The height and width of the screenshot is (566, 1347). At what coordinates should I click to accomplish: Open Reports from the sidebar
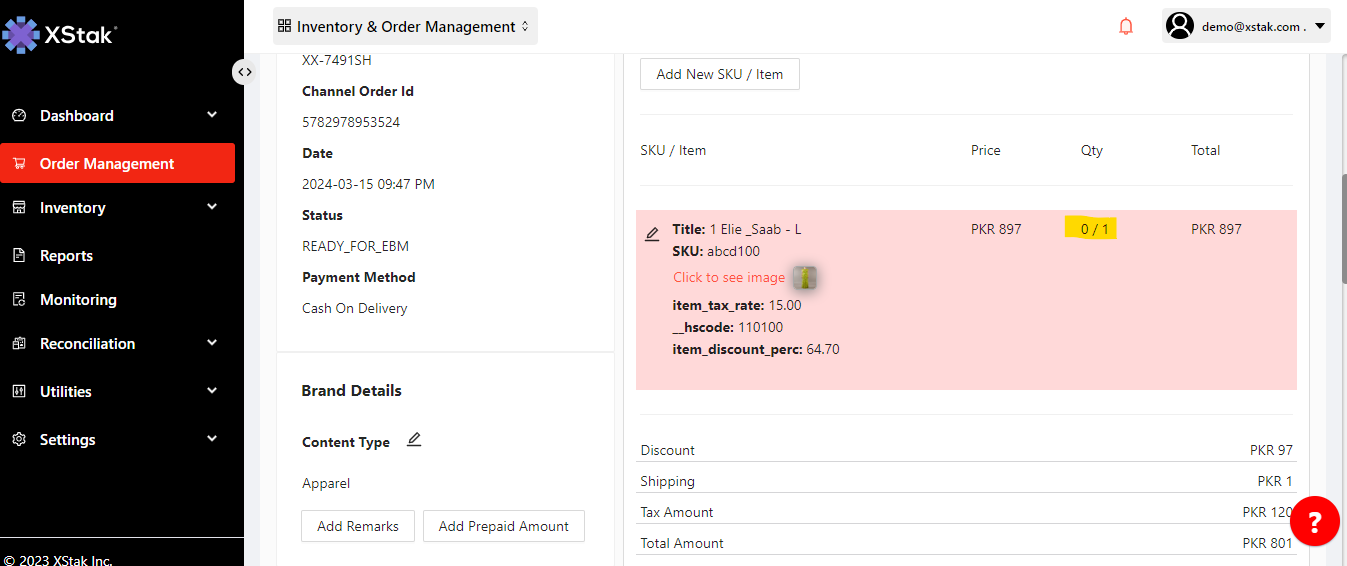(x=66, y=256)
